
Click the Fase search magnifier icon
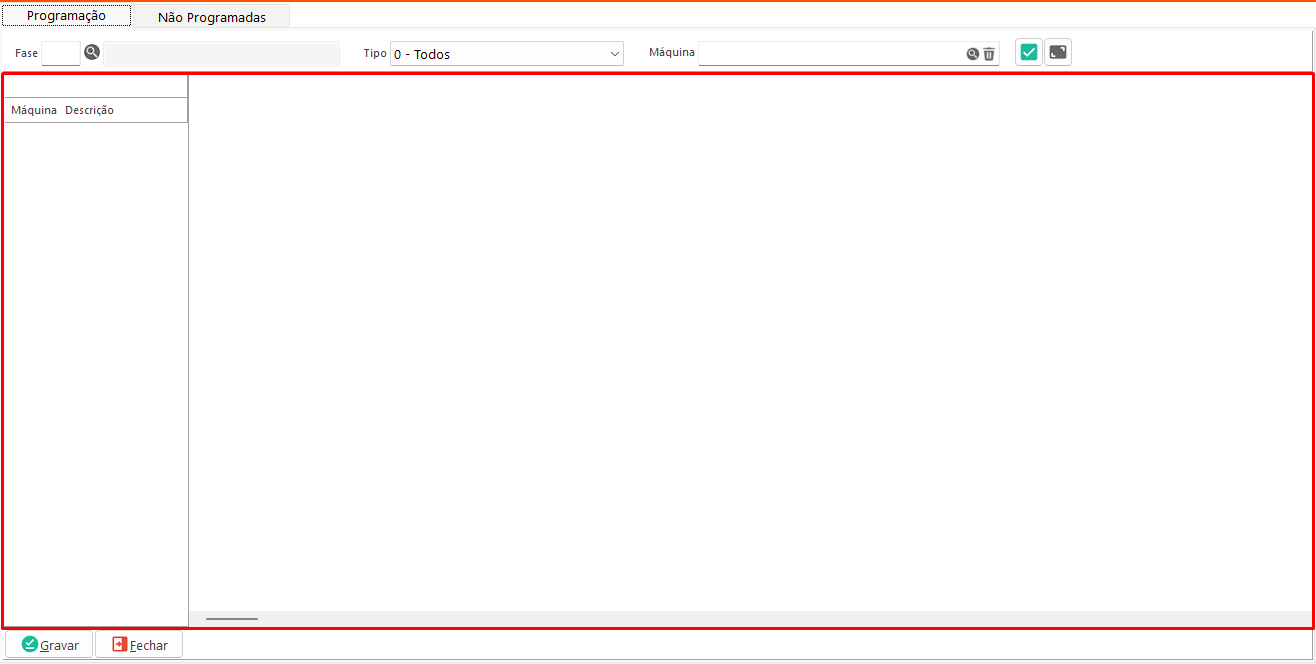pyautogui.click(x=92, y=53)
